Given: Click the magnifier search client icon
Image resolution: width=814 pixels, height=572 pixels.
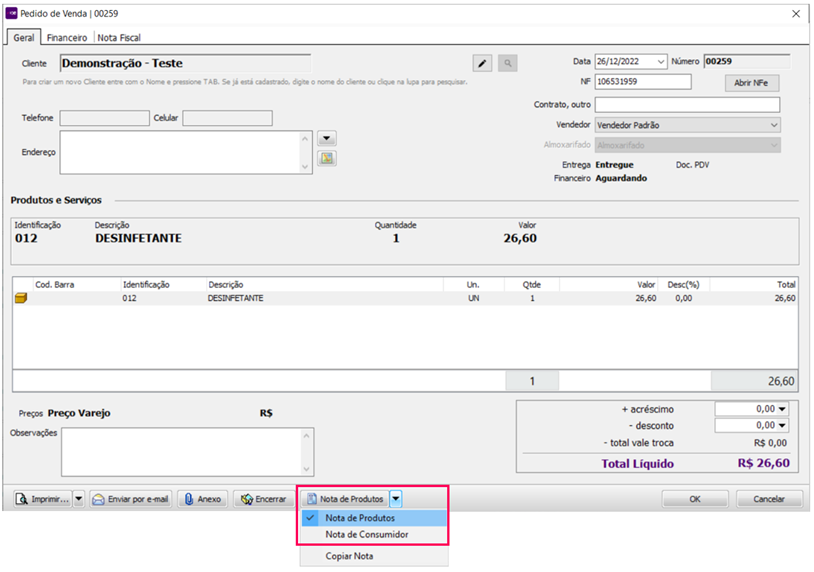Looking at the screenshot, I should pos(508,64).
